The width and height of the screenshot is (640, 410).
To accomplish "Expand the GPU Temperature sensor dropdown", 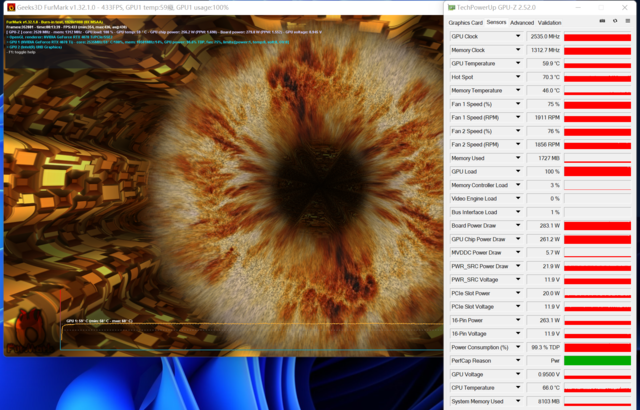I will pyautogui.click(x=518, y=63).
